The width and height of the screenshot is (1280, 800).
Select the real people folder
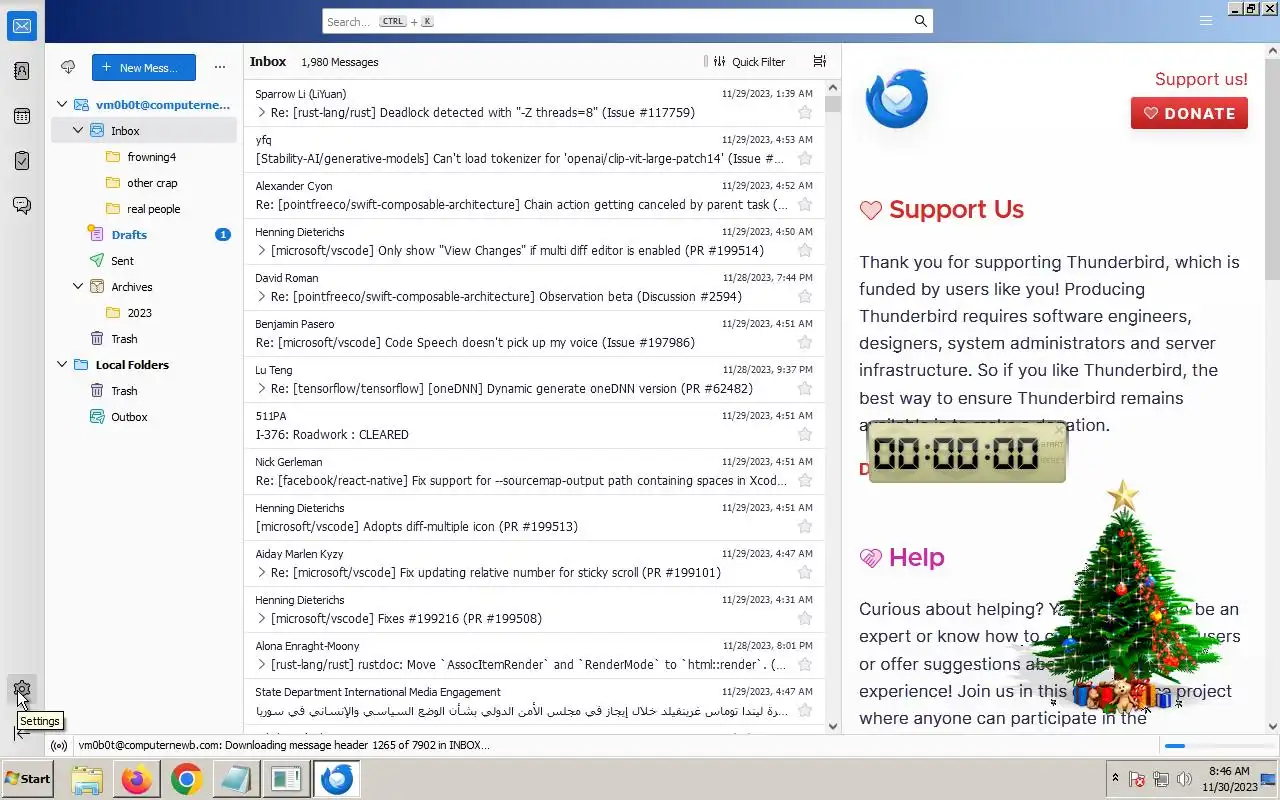[144, 208]
